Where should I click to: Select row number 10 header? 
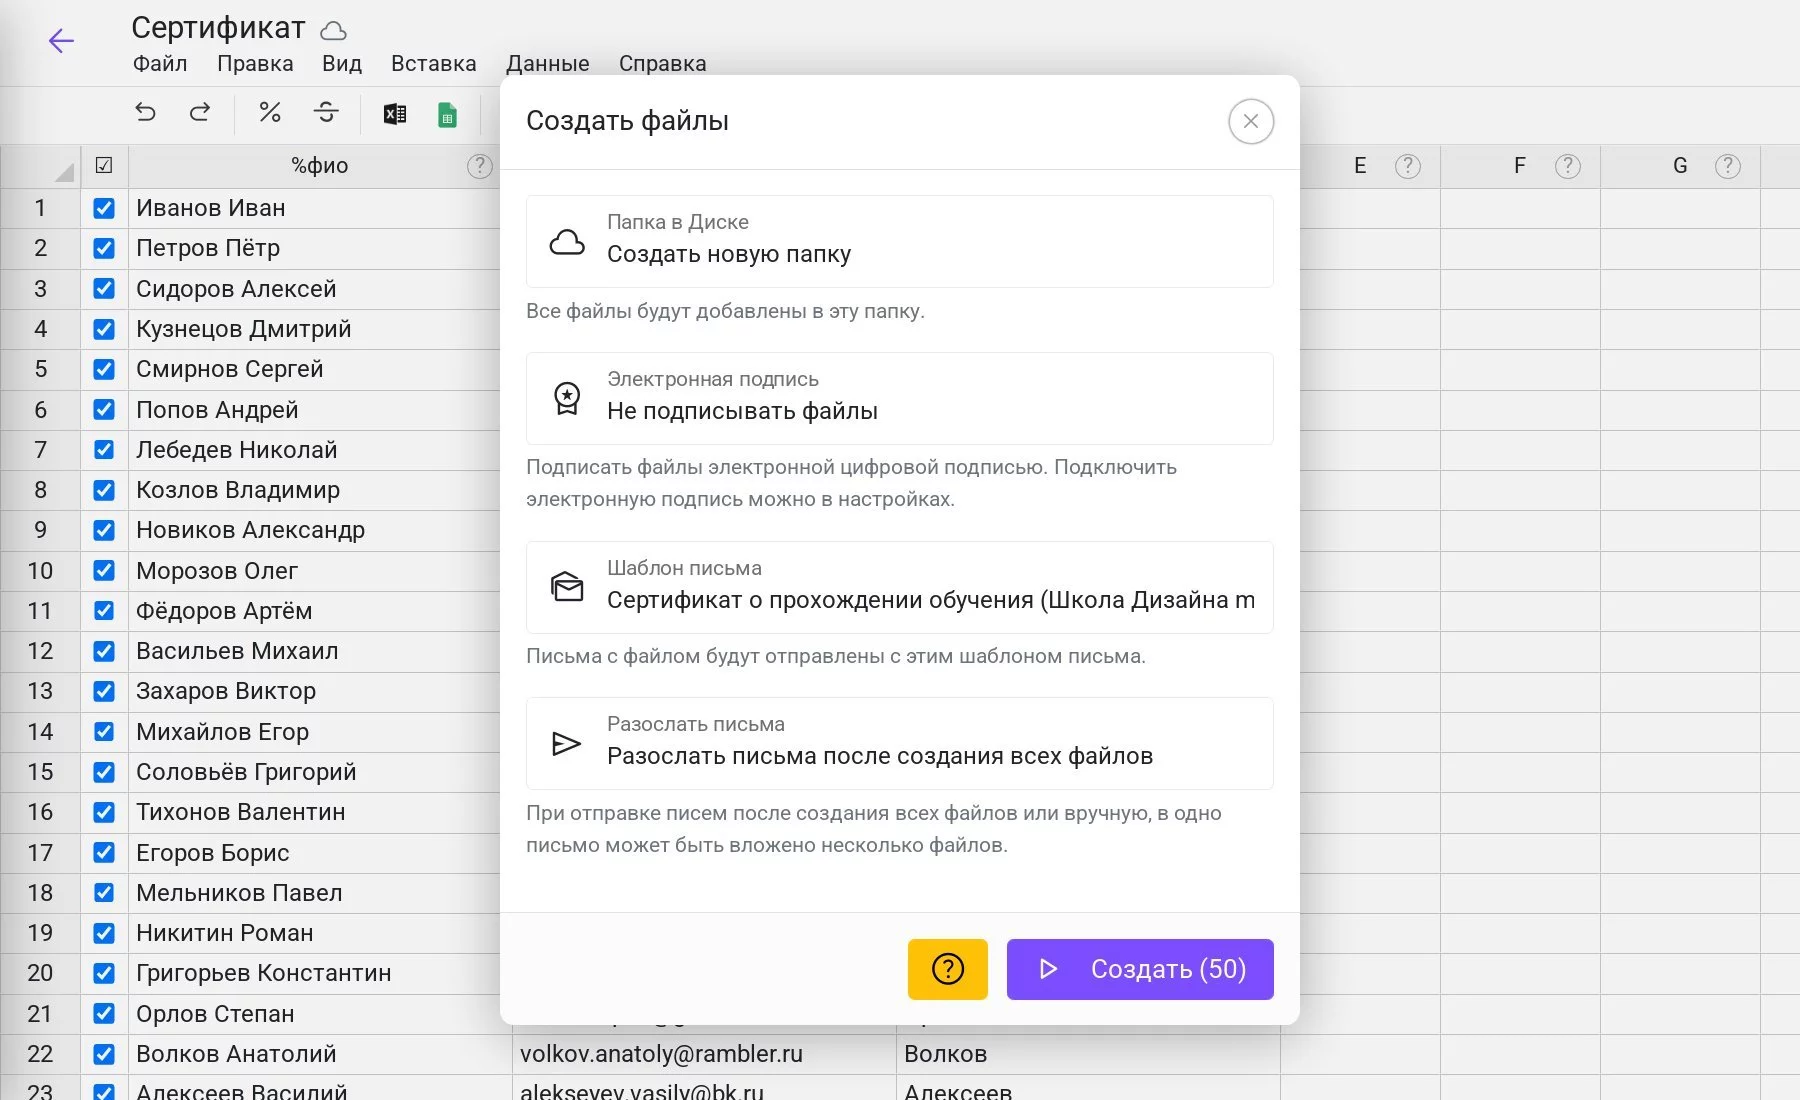(x=40, y=571)
